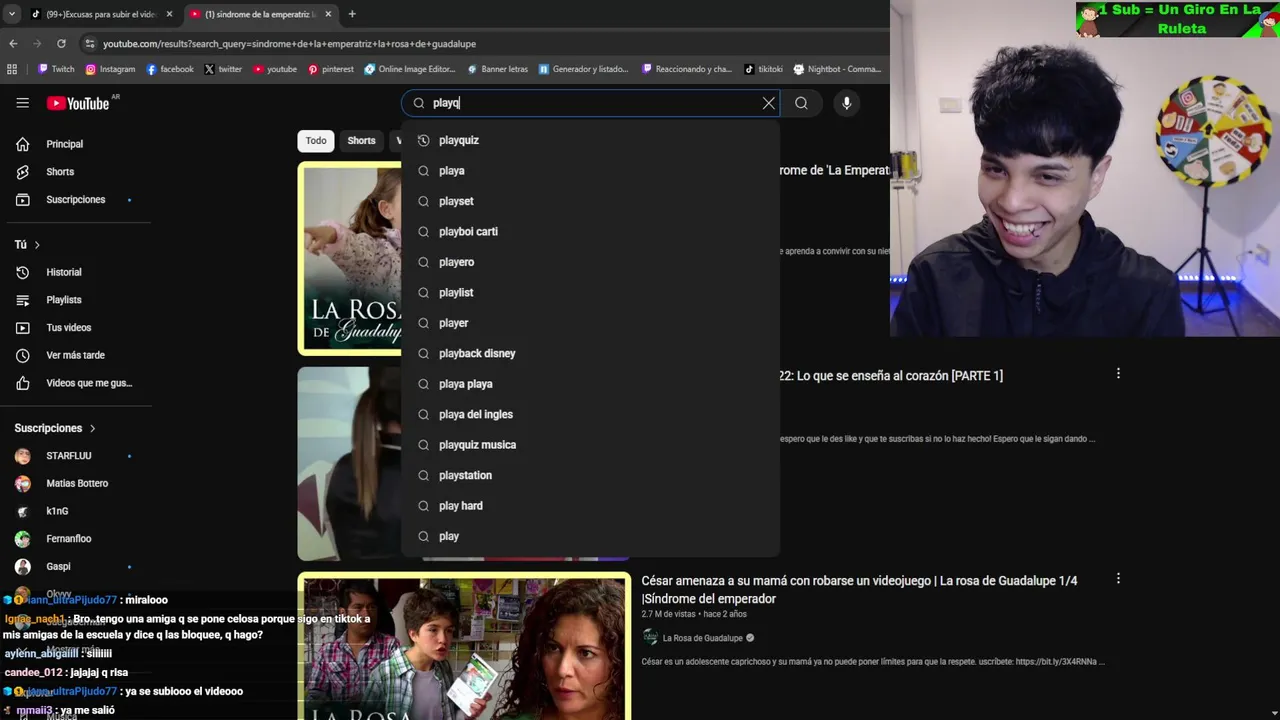Choose the player suggestion
Image resolution: width=1280 pixels, height=720 pixels.
click(x=590, y=323)
